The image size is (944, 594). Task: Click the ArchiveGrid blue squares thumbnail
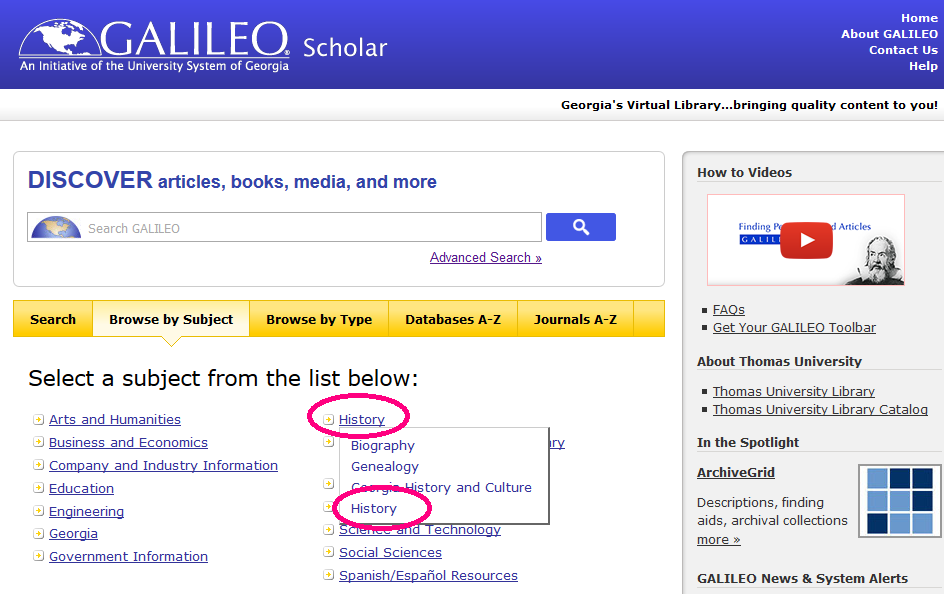(899, 501)
